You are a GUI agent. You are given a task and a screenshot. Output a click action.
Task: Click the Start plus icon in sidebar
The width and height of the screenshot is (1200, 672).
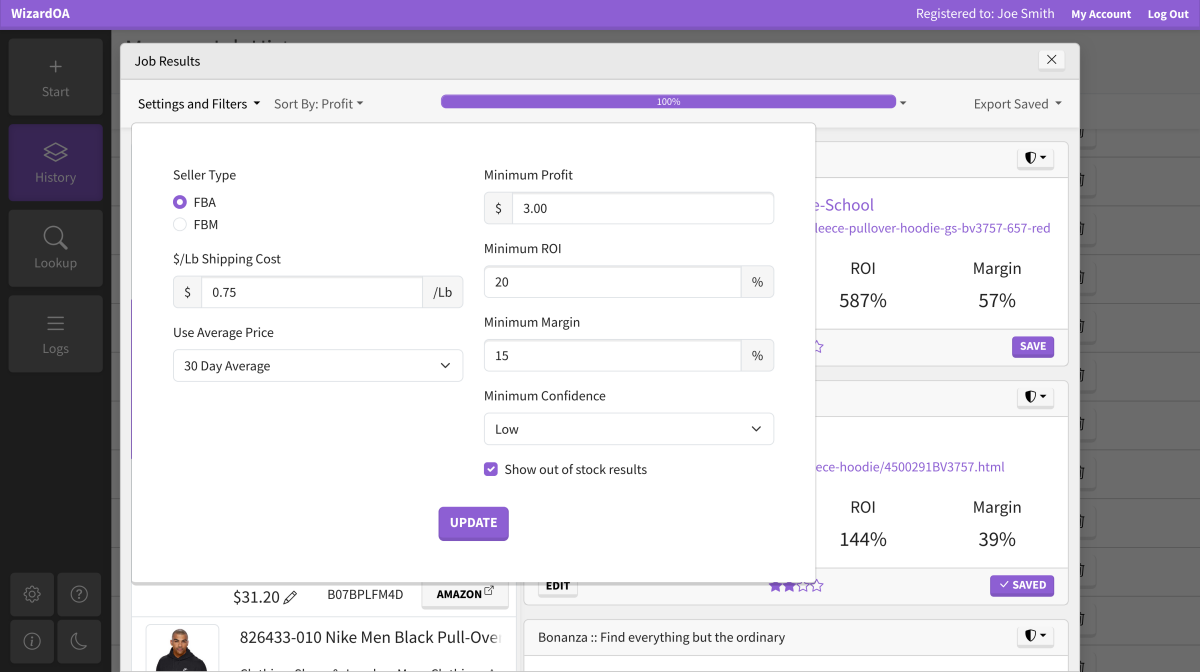click(55, 67)
